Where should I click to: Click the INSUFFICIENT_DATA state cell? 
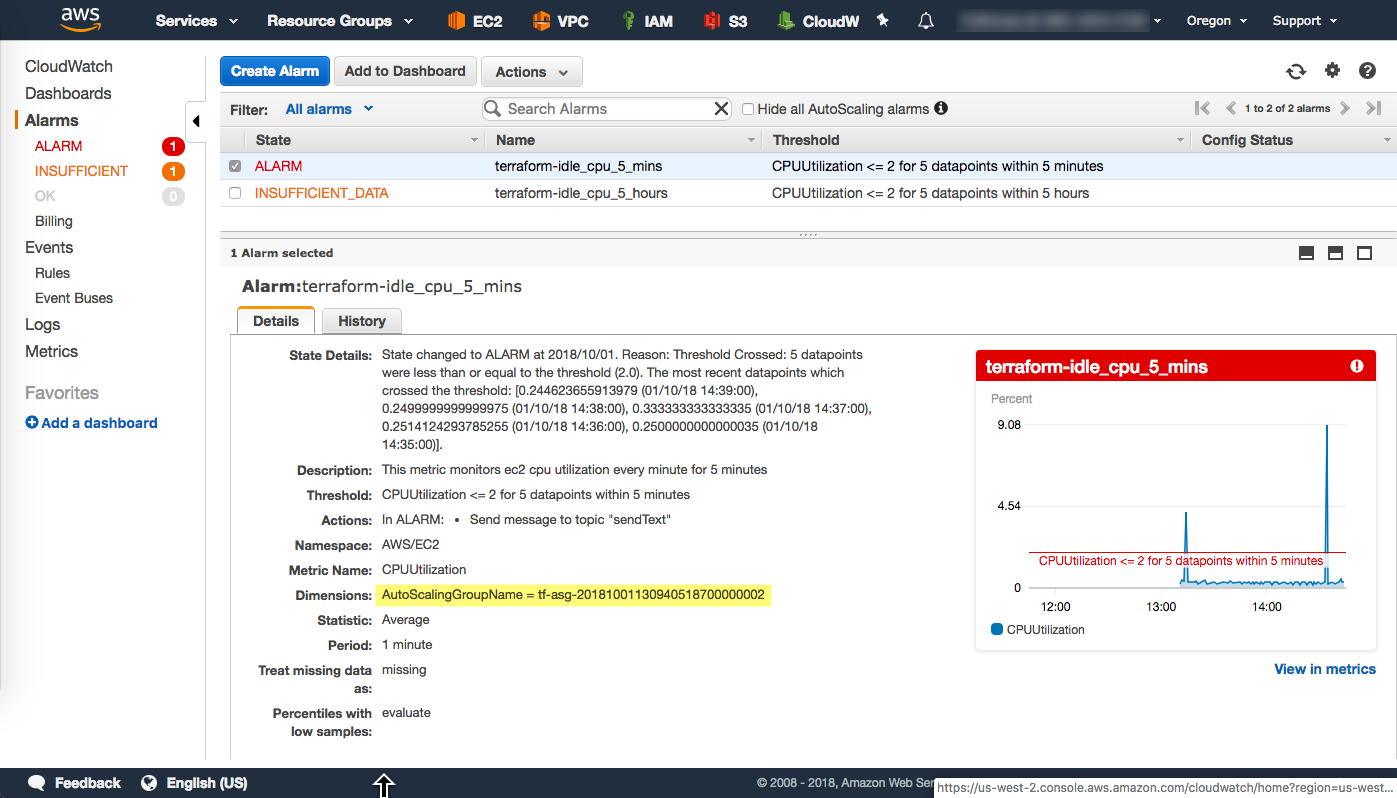click(321, 193)
